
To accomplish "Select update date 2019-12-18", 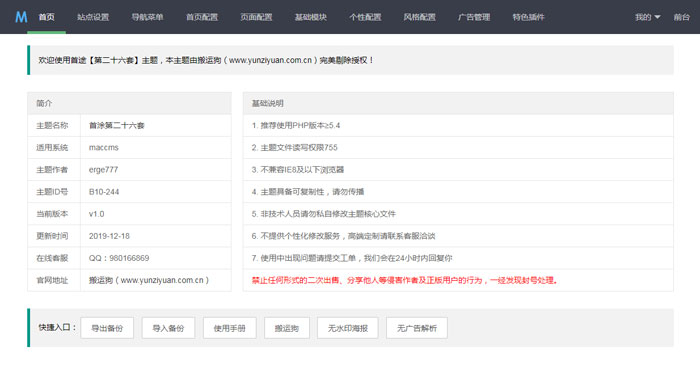I will 109,236.
